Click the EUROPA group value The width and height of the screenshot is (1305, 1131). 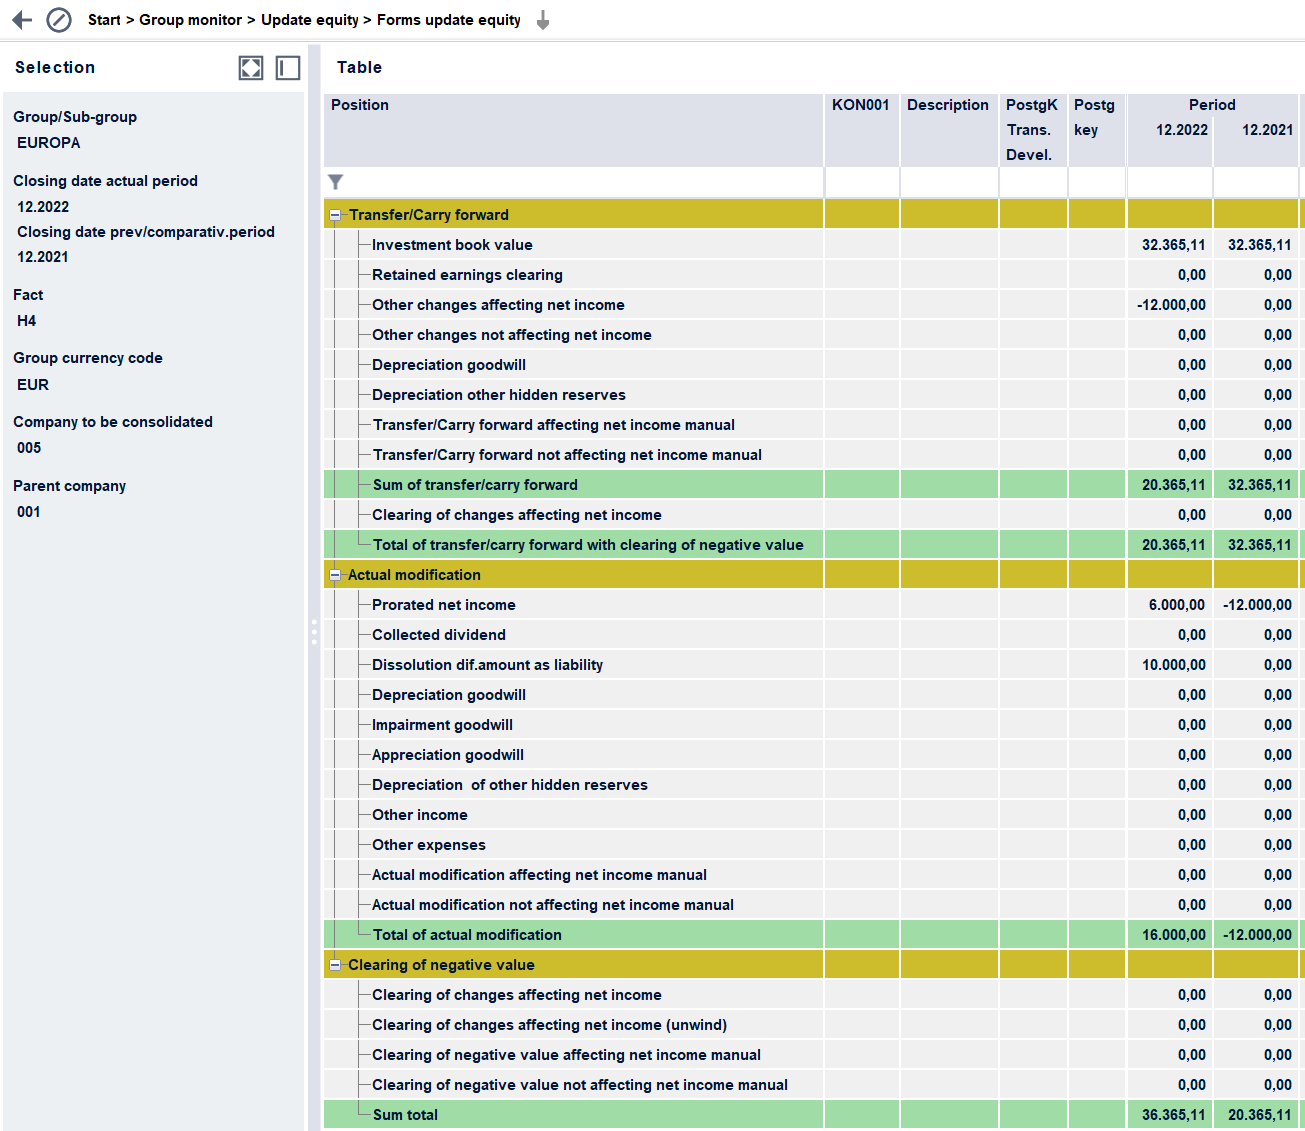pos(49,143)
